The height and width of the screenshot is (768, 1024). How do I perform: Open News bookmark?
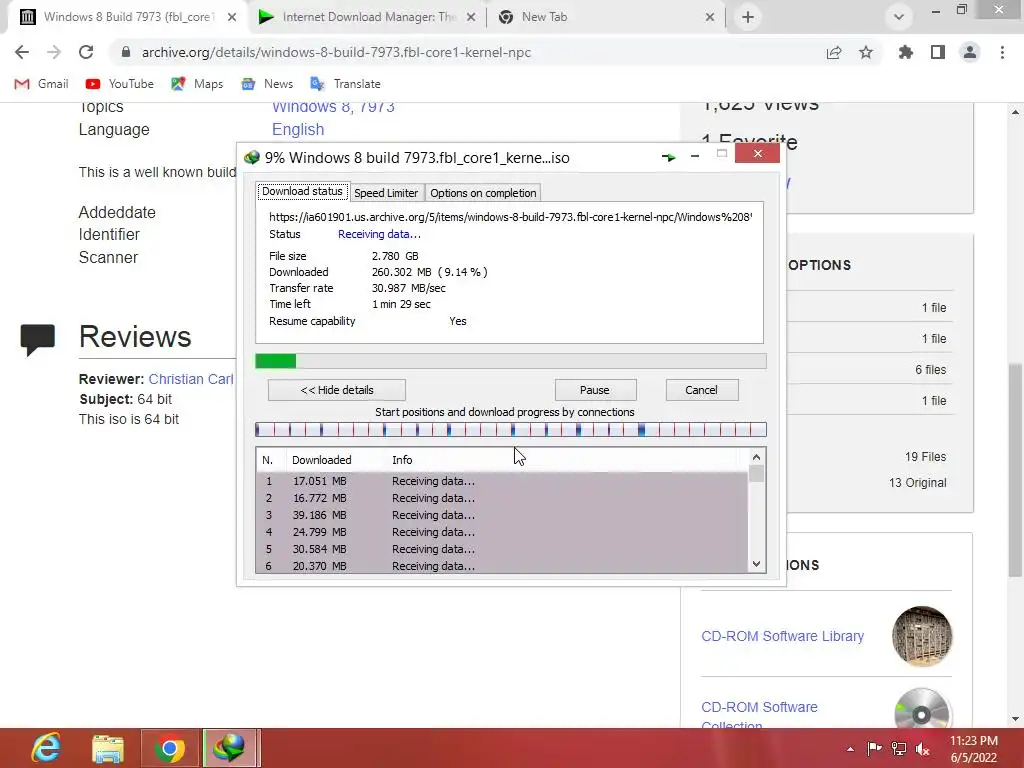267,84
